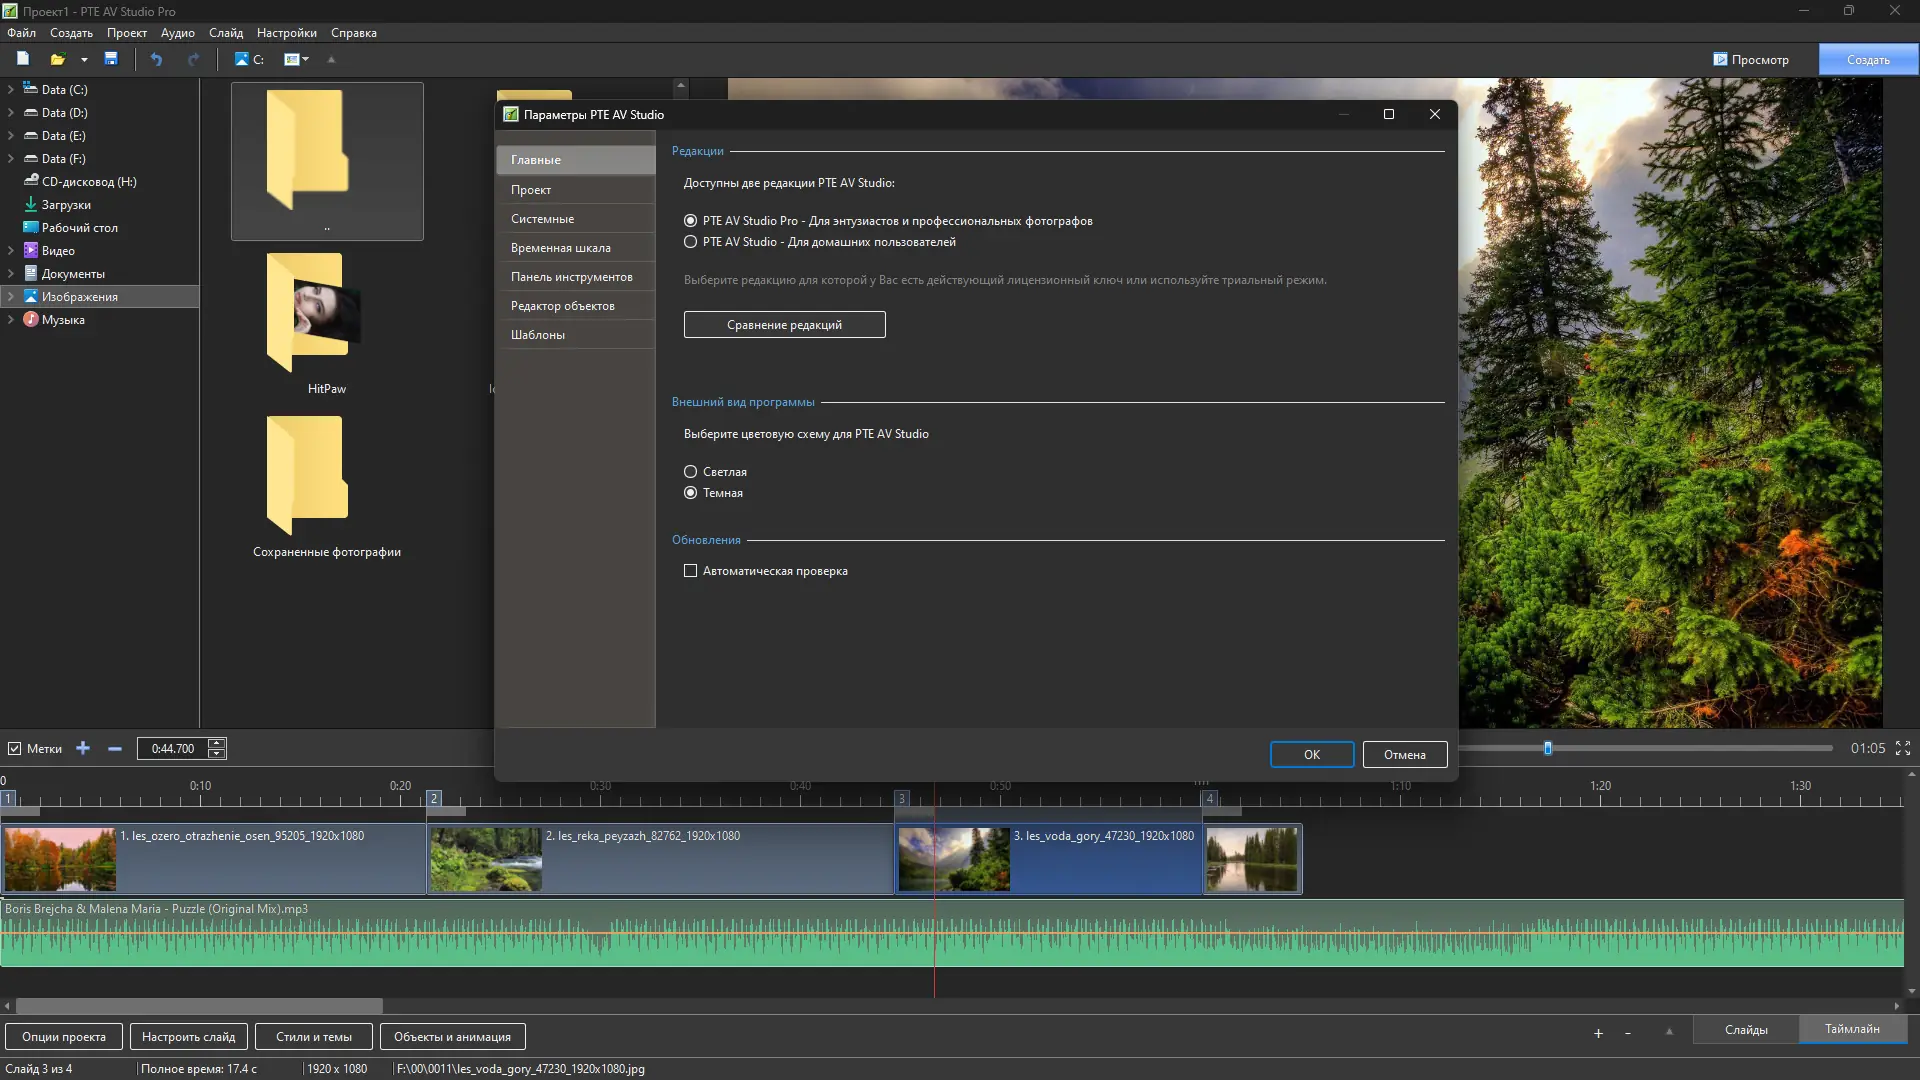Remove marker with the minus icon
The height and width of the screenshot is (1080, 1920).
115,748
